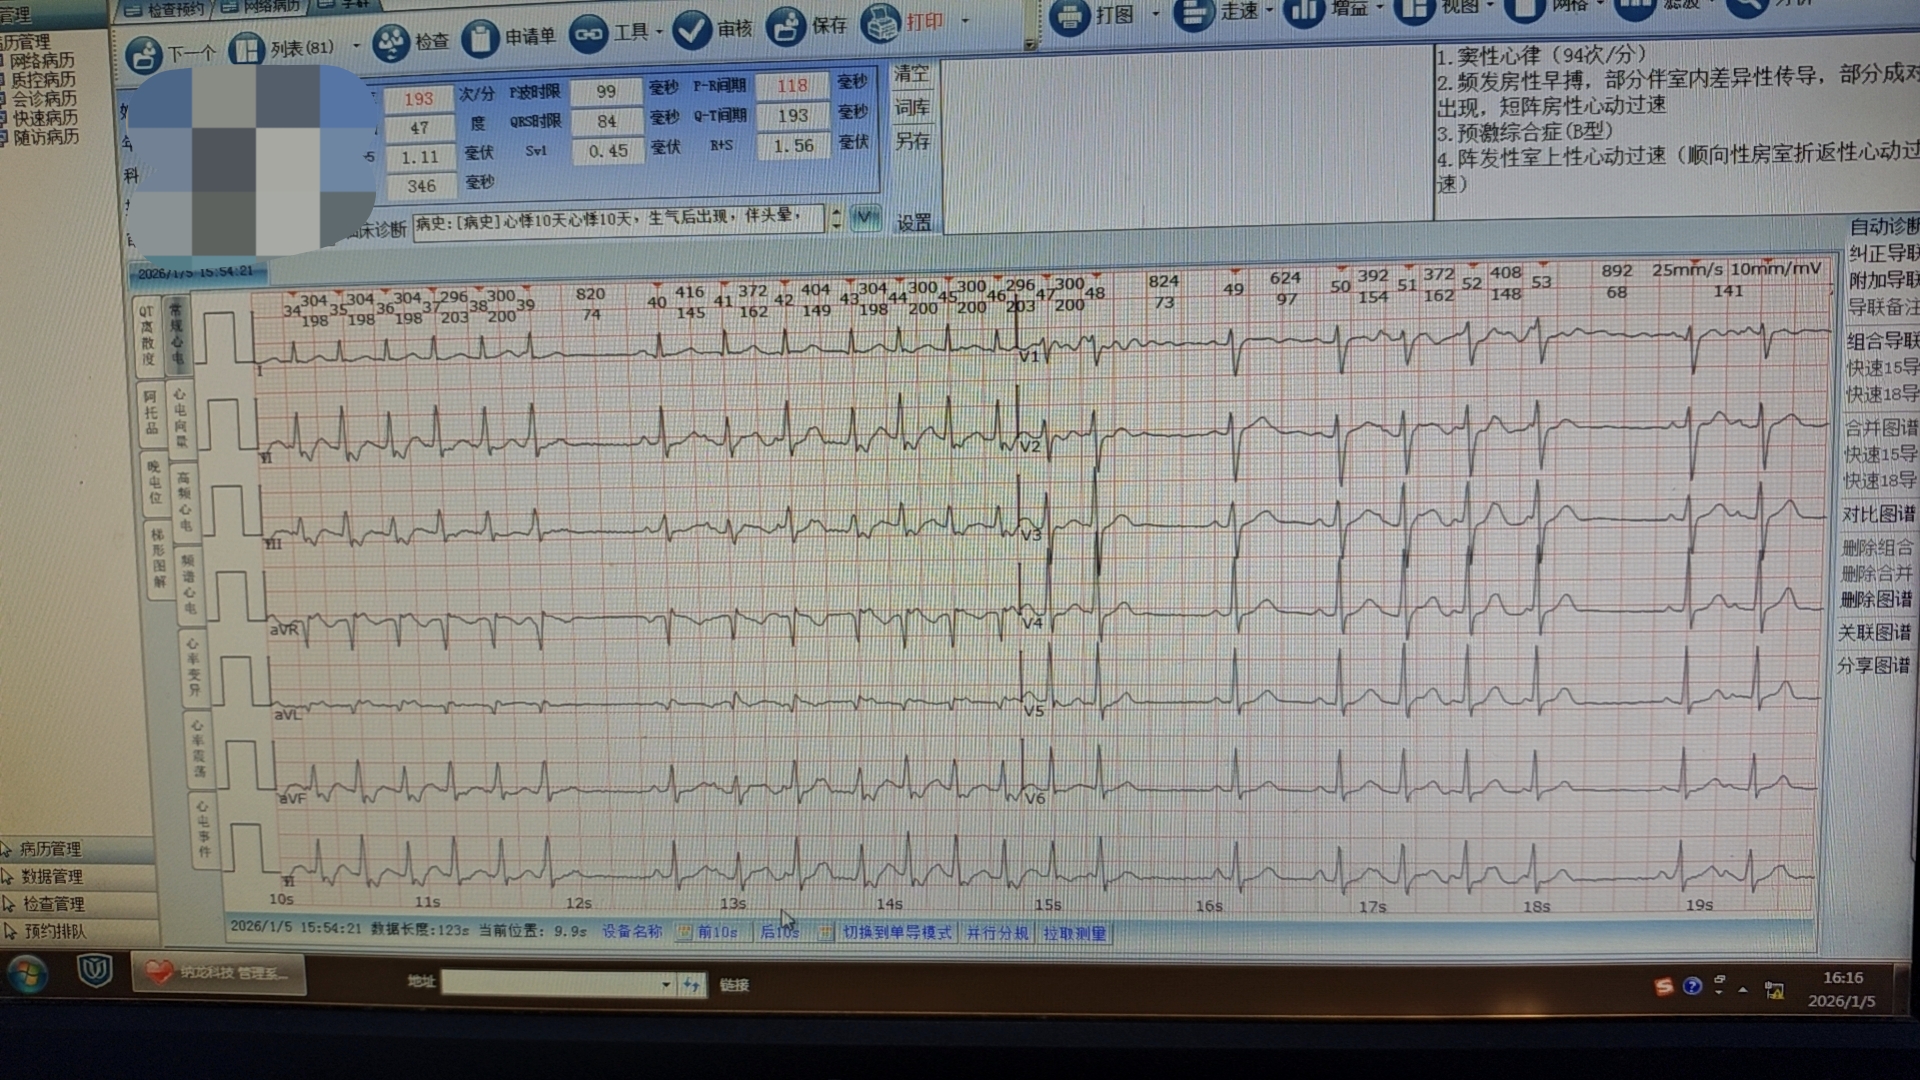Click the 下一个 (next patient) icon
This screenshot has width=1920, height=1080.
[144, 54]
